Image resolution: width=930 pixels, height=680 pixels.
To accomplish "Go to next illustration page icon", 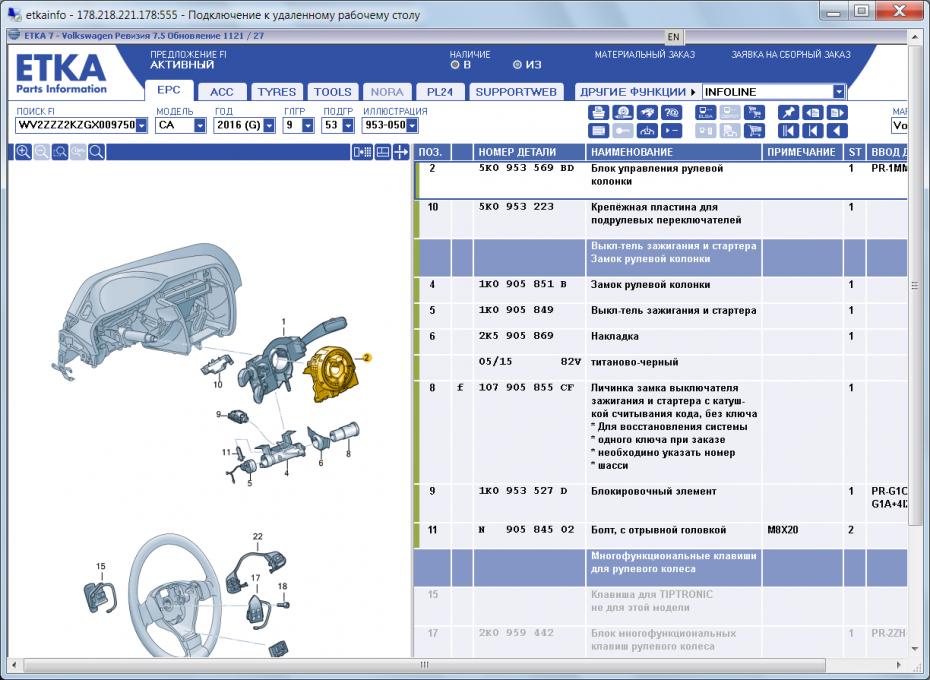I will pyautogui.click(x=836, y=113).
